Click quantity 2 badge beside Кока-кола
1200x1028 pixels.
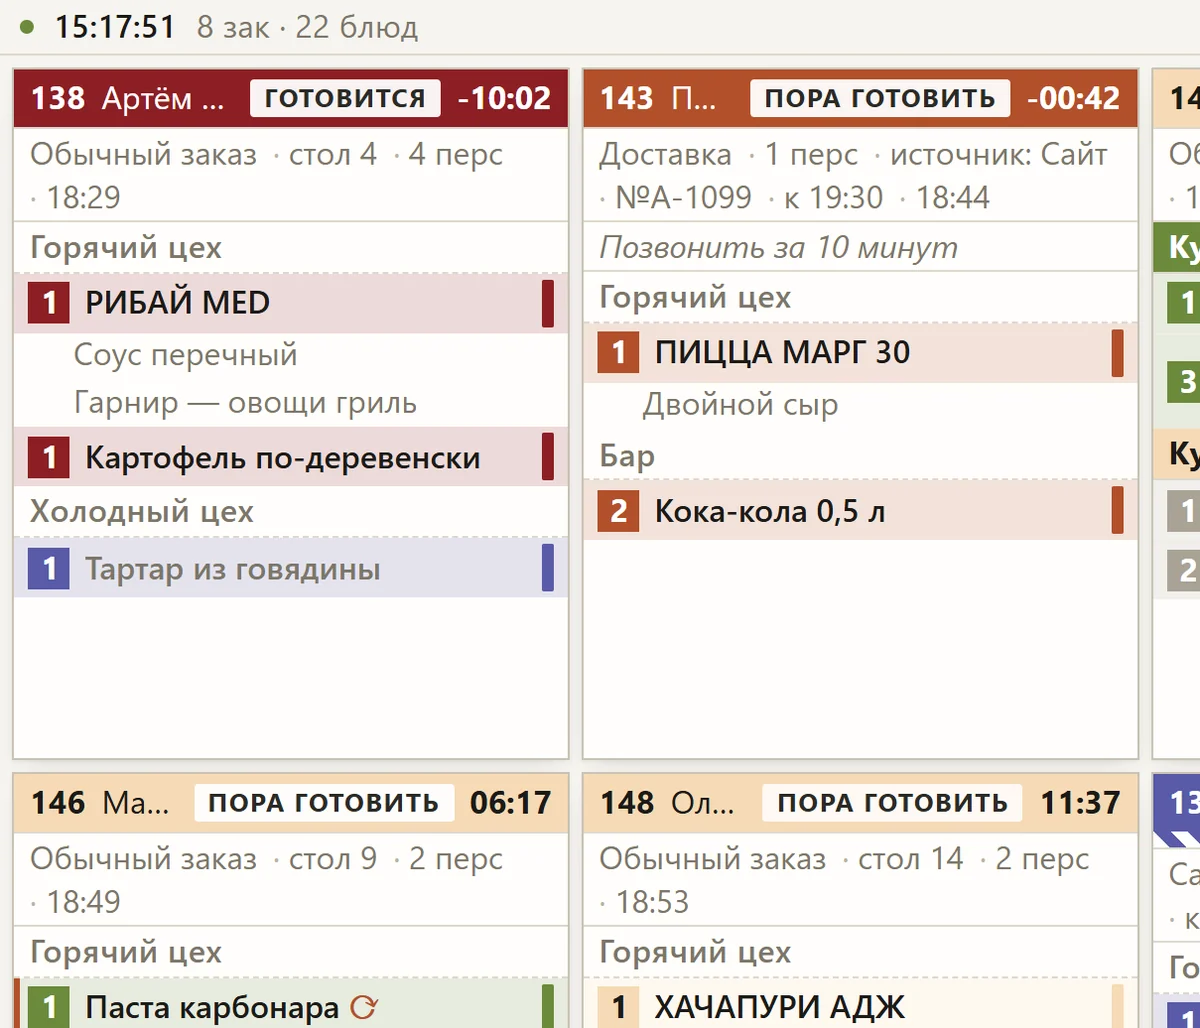tap(618, 511)
